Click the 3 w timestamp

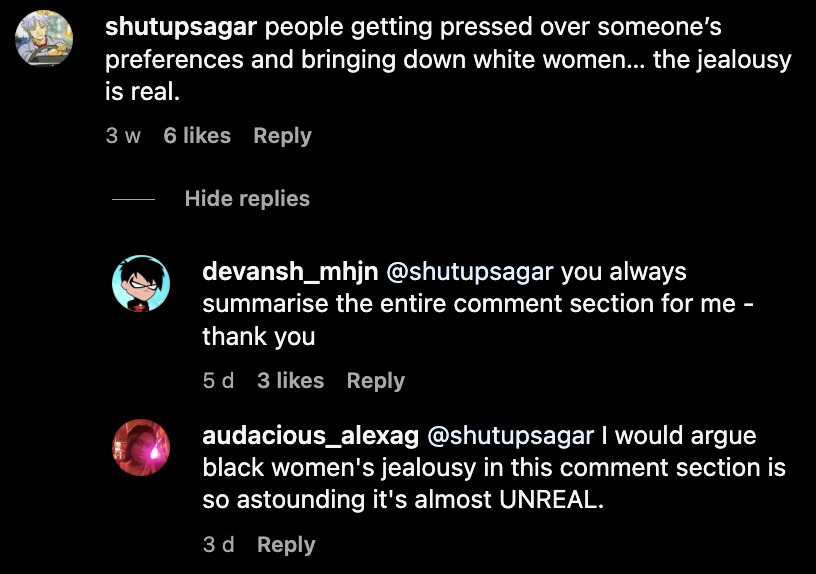coord(123,136)
